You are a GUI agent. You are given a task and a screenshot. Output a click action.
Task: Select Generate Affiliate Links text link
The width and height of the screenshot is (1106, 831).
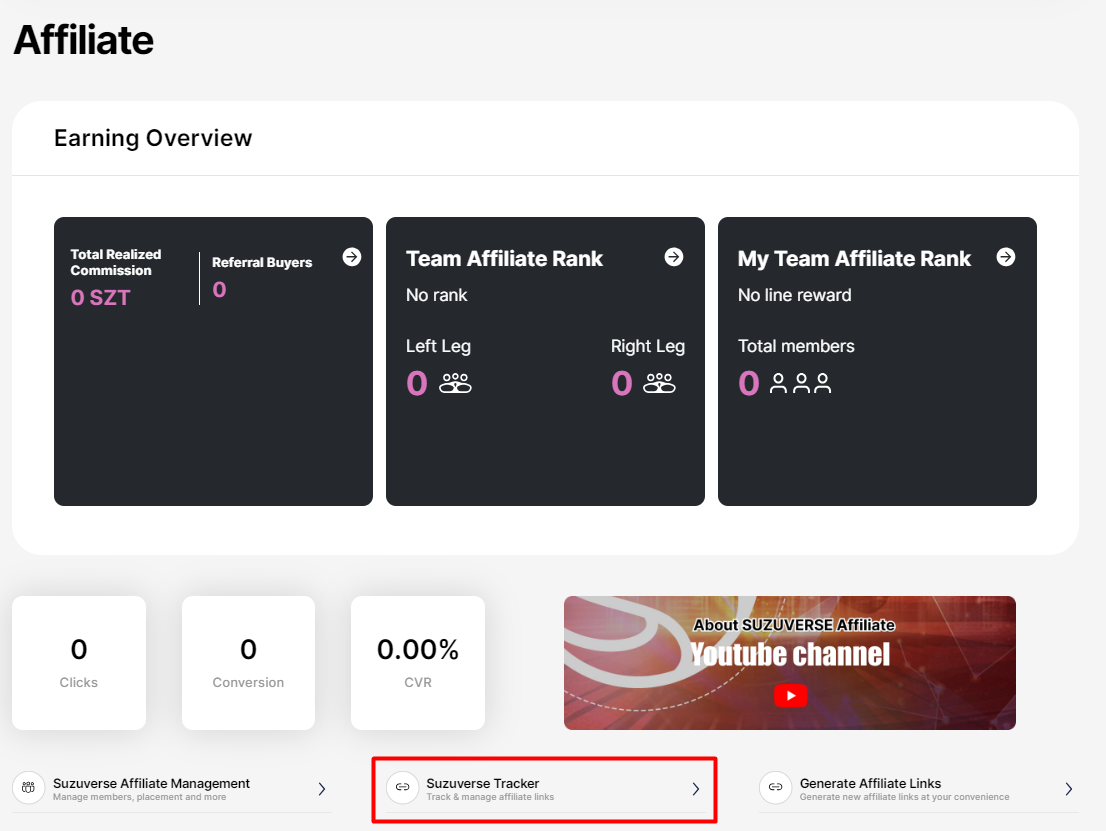coord(870,783)
